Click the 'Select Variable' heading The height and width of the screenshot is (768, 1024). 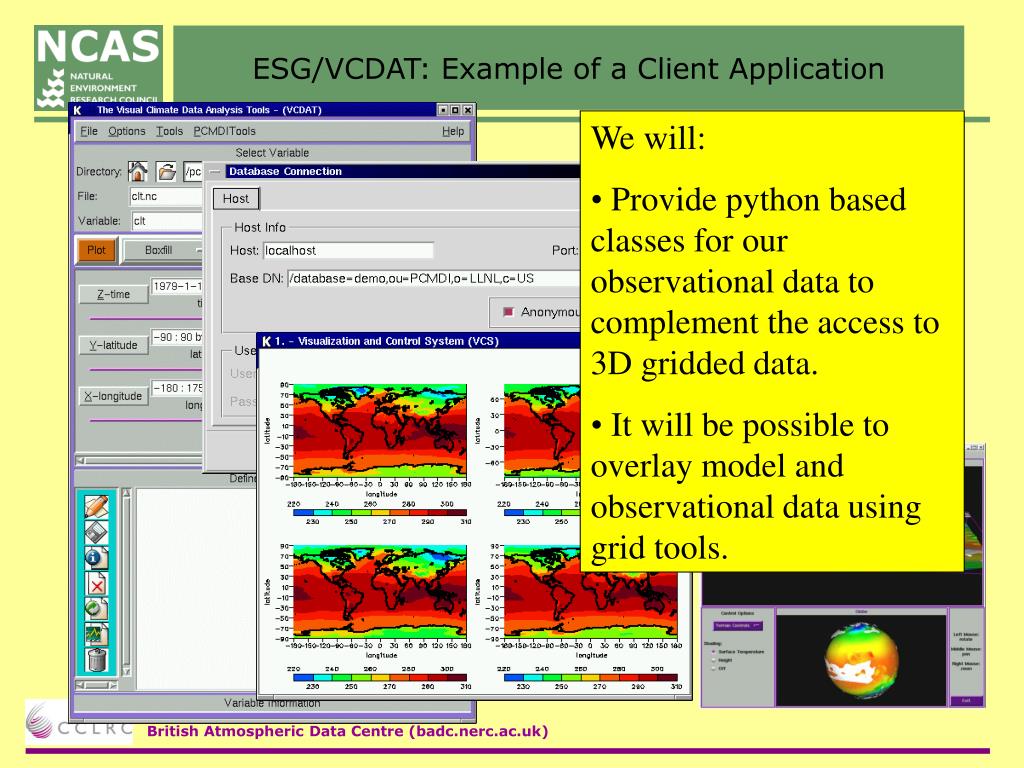pyautogui.click(x=272, y=153)
